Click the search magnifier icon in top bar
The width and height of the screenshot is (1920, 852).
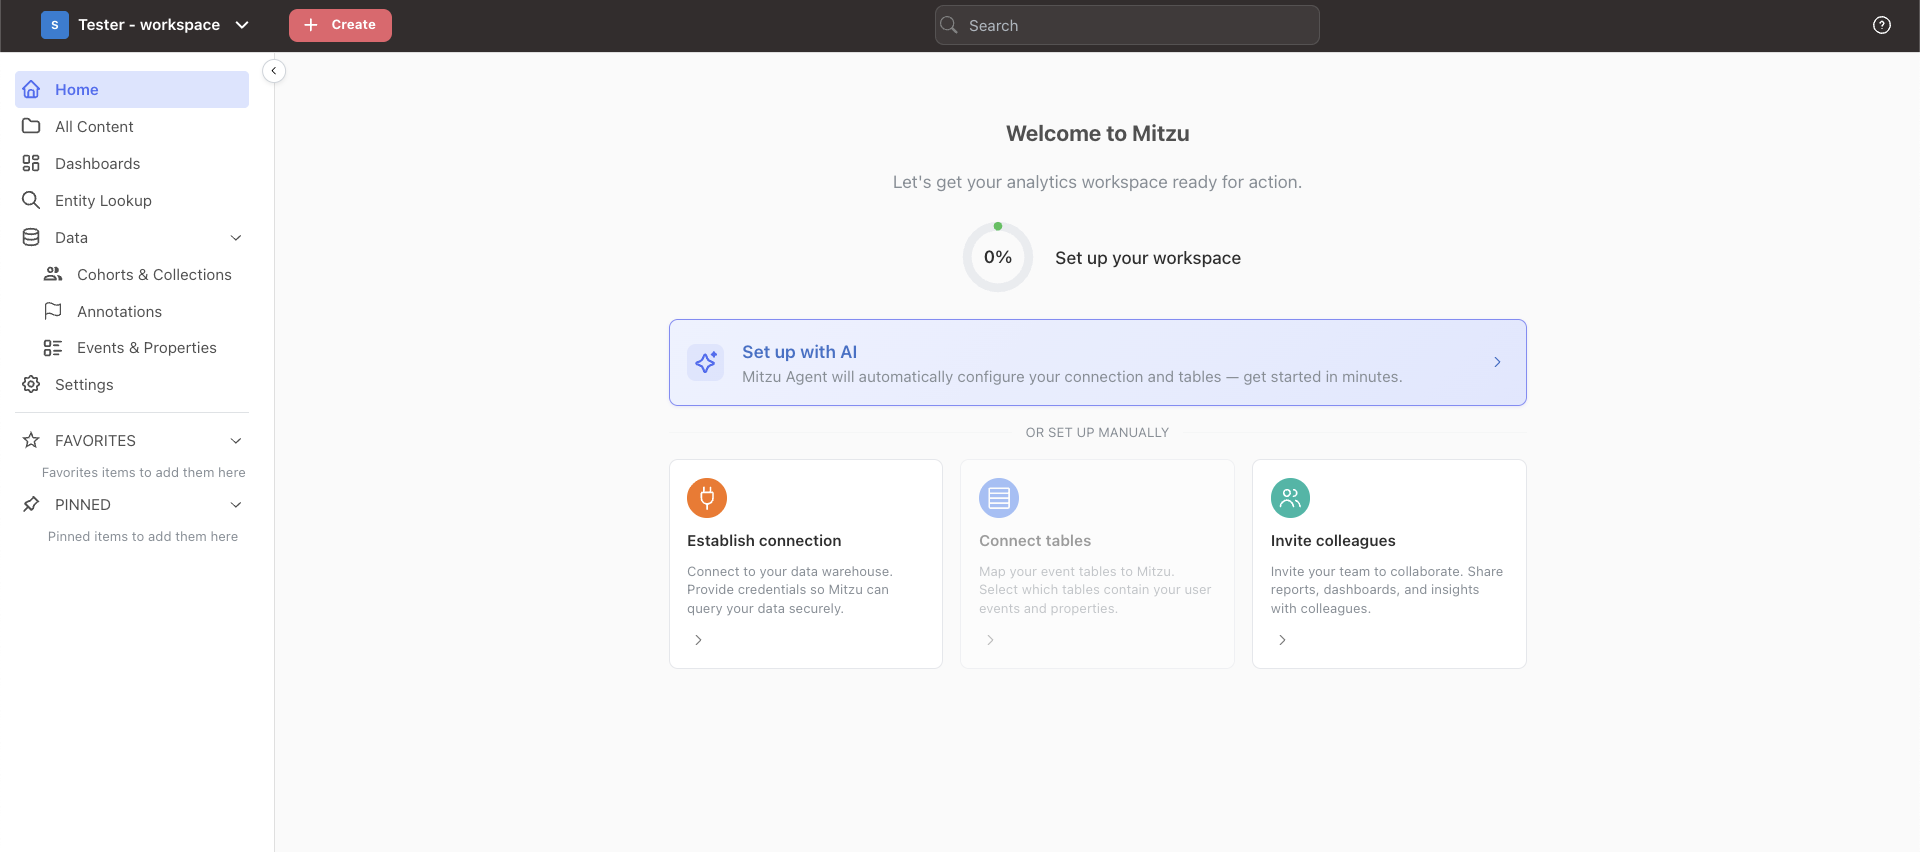click(x=949, y=25)
